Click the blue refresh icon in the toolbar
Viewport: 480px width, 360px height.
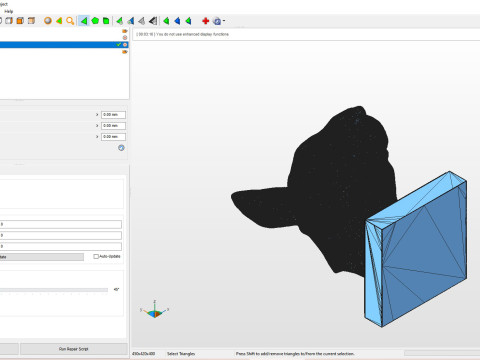pyautogui.click(x=217, y=21)
